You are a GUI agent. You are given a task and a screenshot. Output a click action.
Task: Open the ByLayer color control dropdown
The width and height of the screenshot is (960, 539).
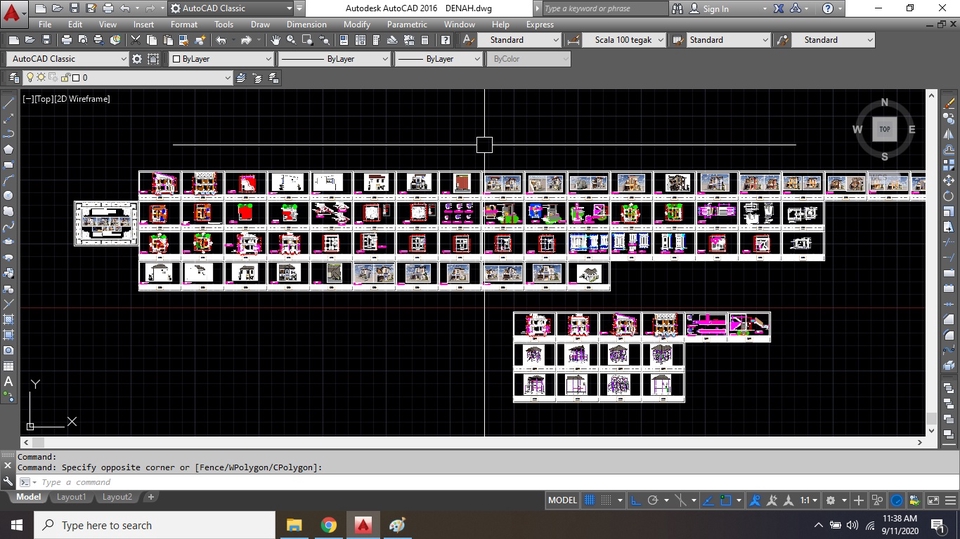coord(220,59)
